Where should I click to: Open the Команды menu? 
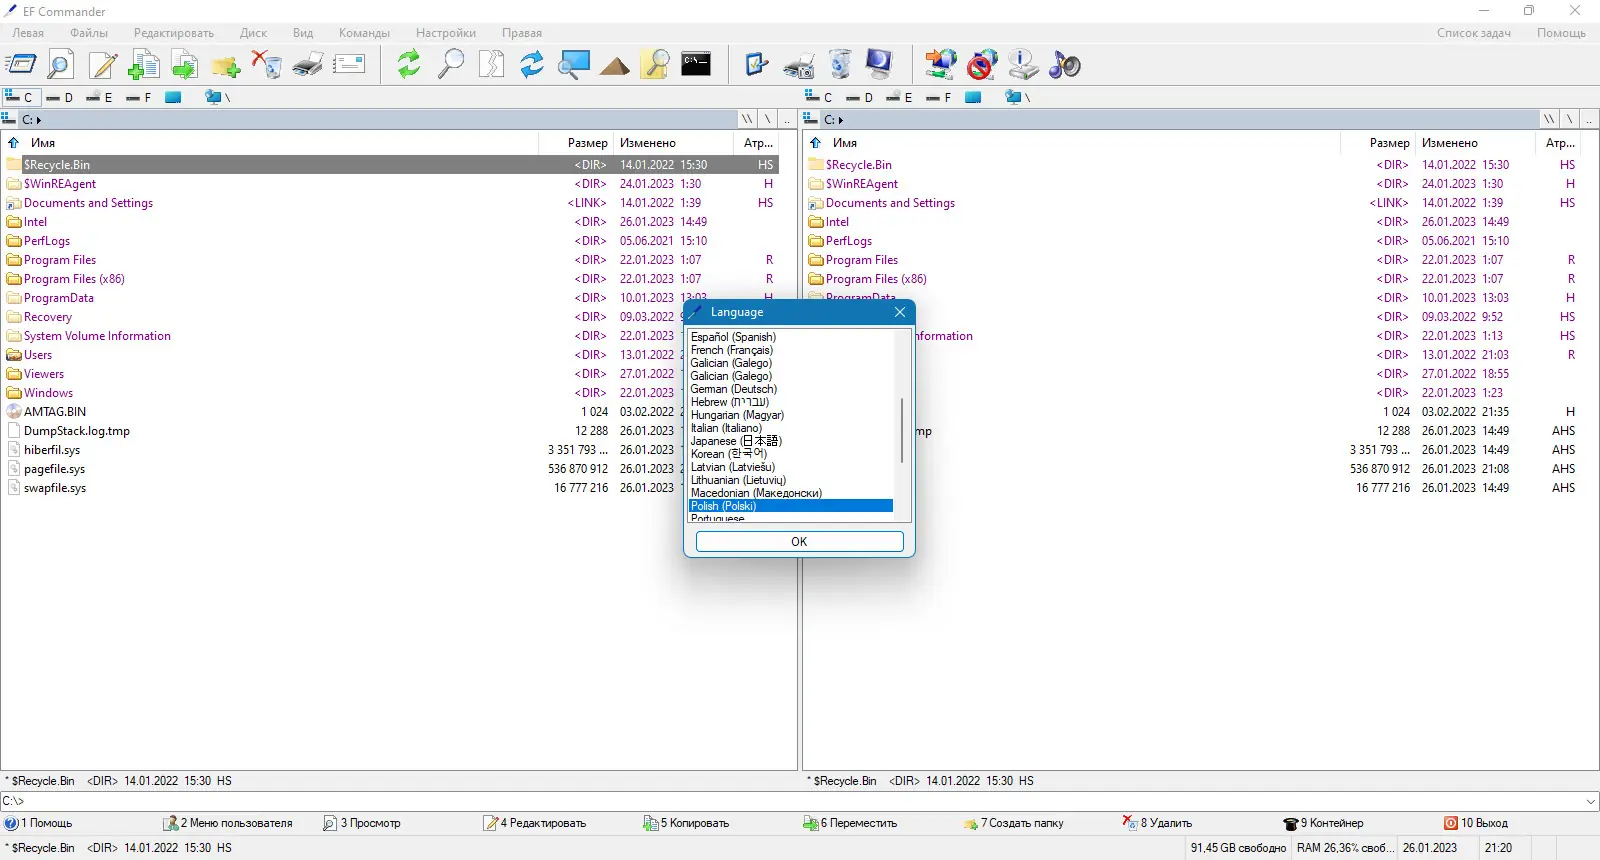coord(364,33)
